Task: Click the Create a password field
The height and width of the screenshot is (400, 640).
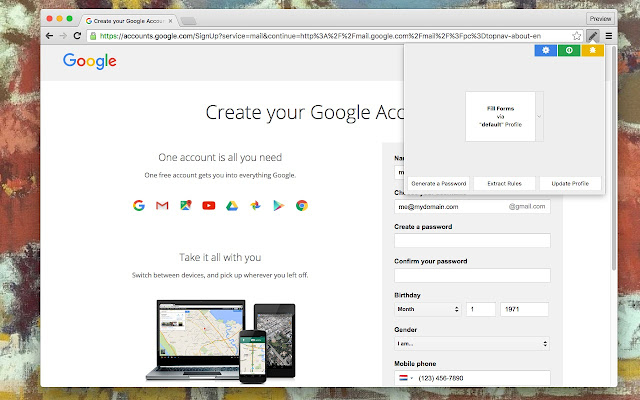Action: [x=472, y=240]
